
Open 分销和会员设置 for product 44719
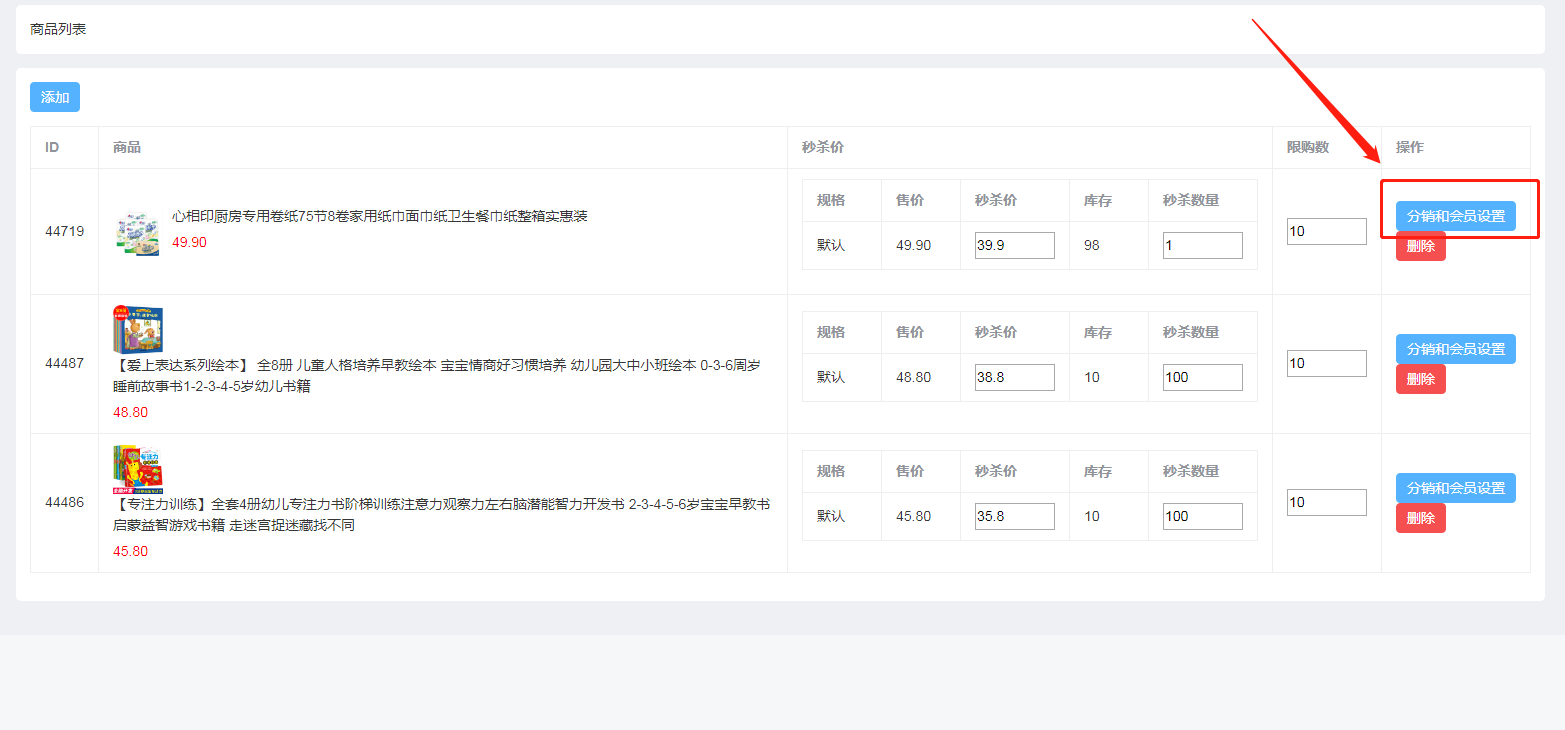tap(1455, 216)
